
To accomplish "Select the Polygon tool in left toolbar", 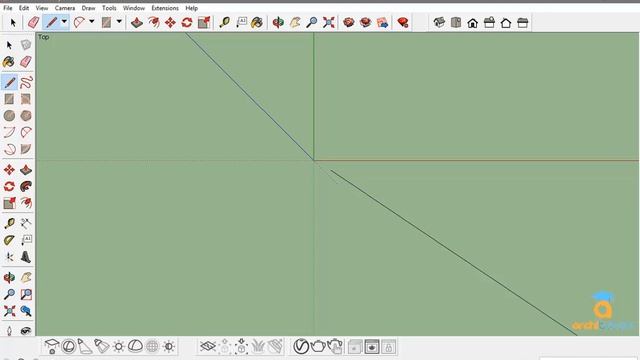I will click(26, 116).
